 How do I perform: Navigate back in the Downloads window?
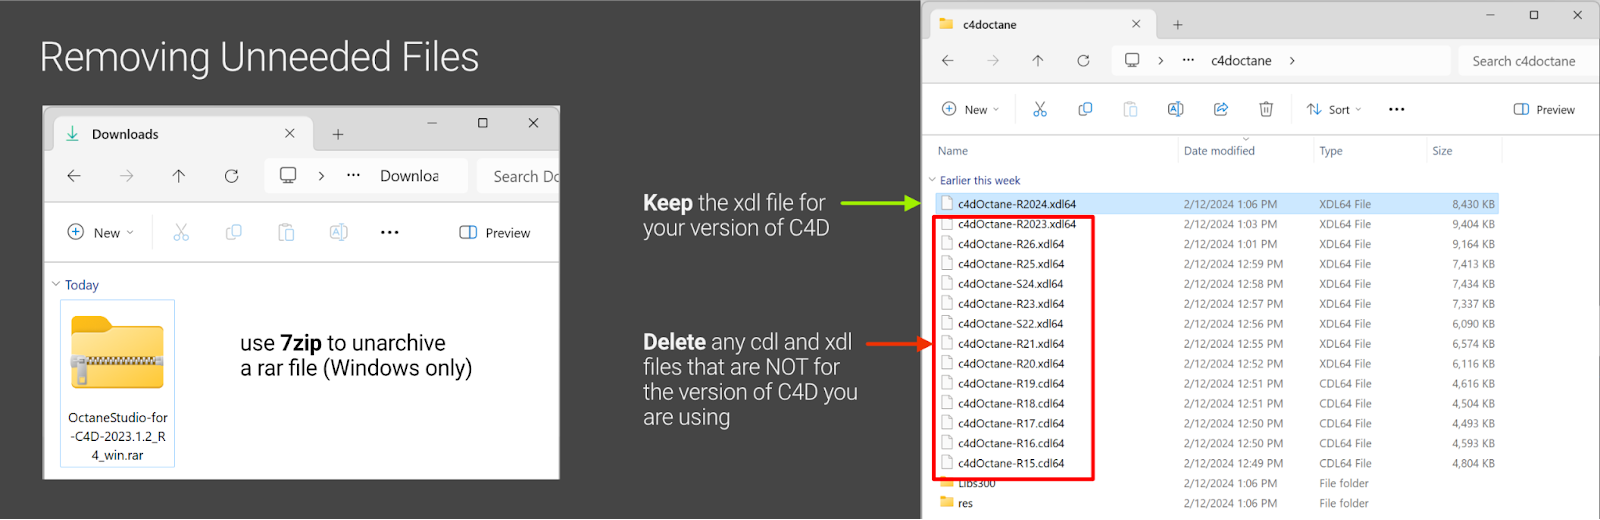[74, 176]
